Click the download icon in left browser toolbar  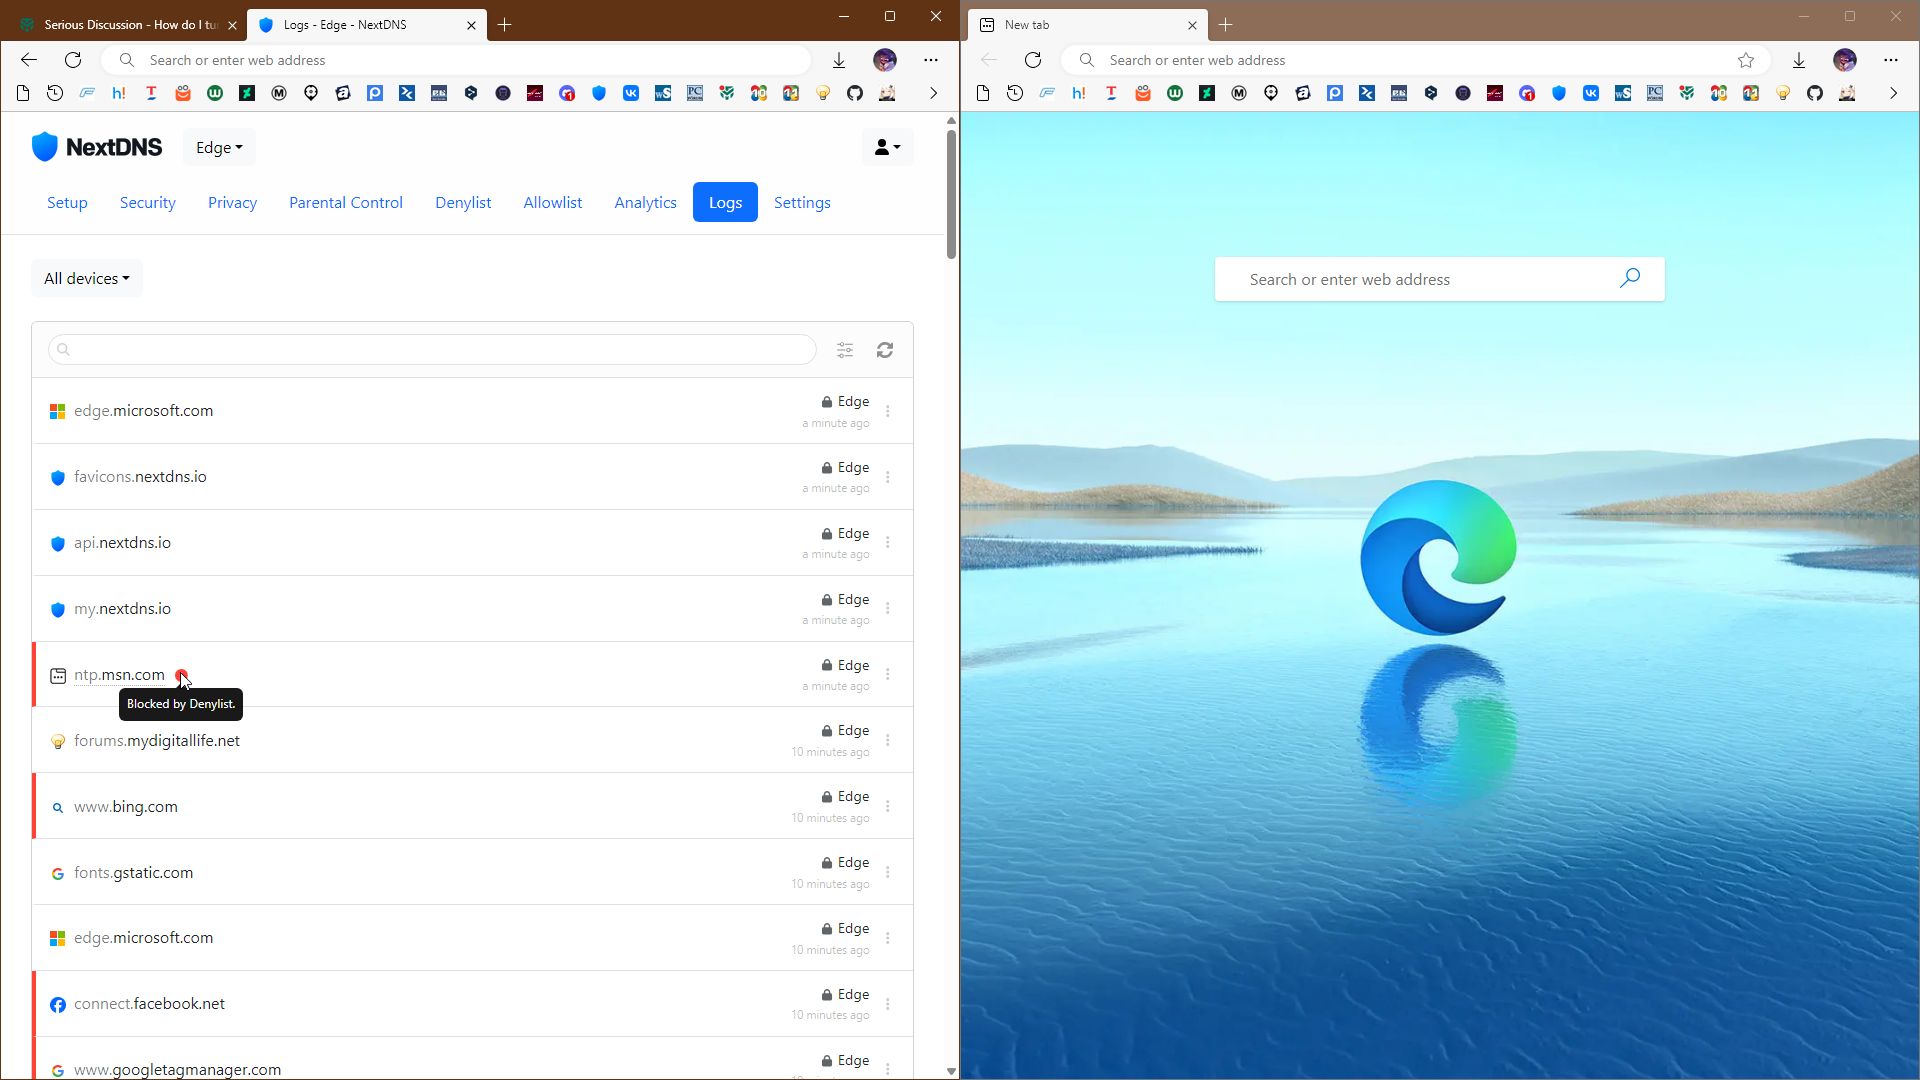click(x=839, y=60)
